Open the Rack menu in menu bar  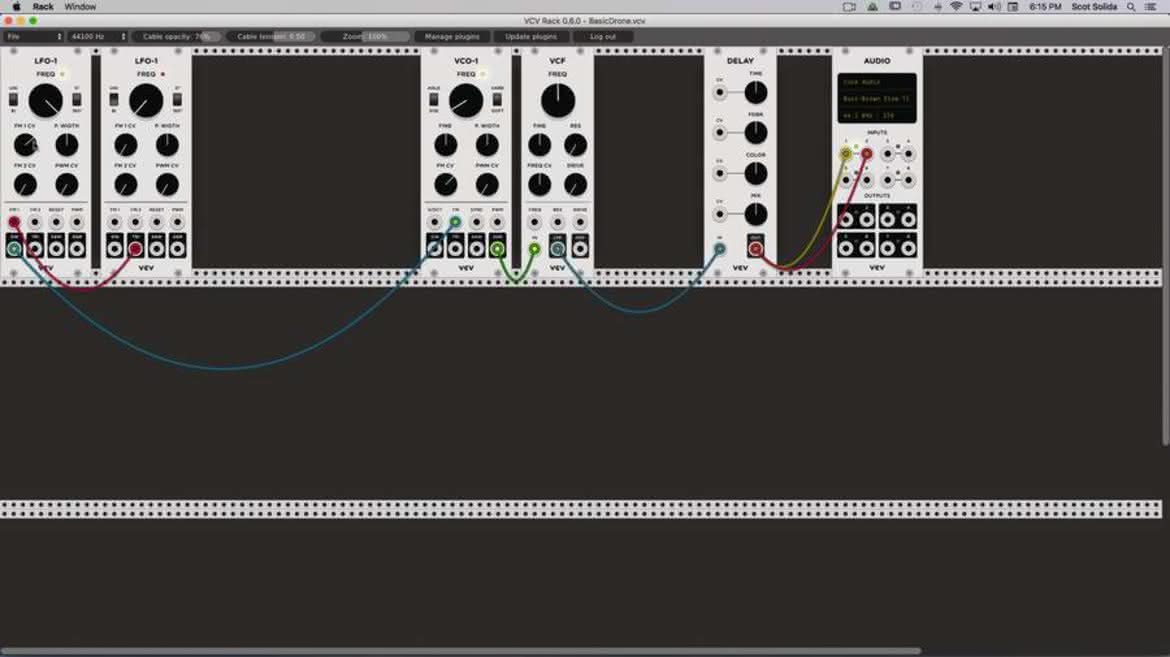(43, 7)
